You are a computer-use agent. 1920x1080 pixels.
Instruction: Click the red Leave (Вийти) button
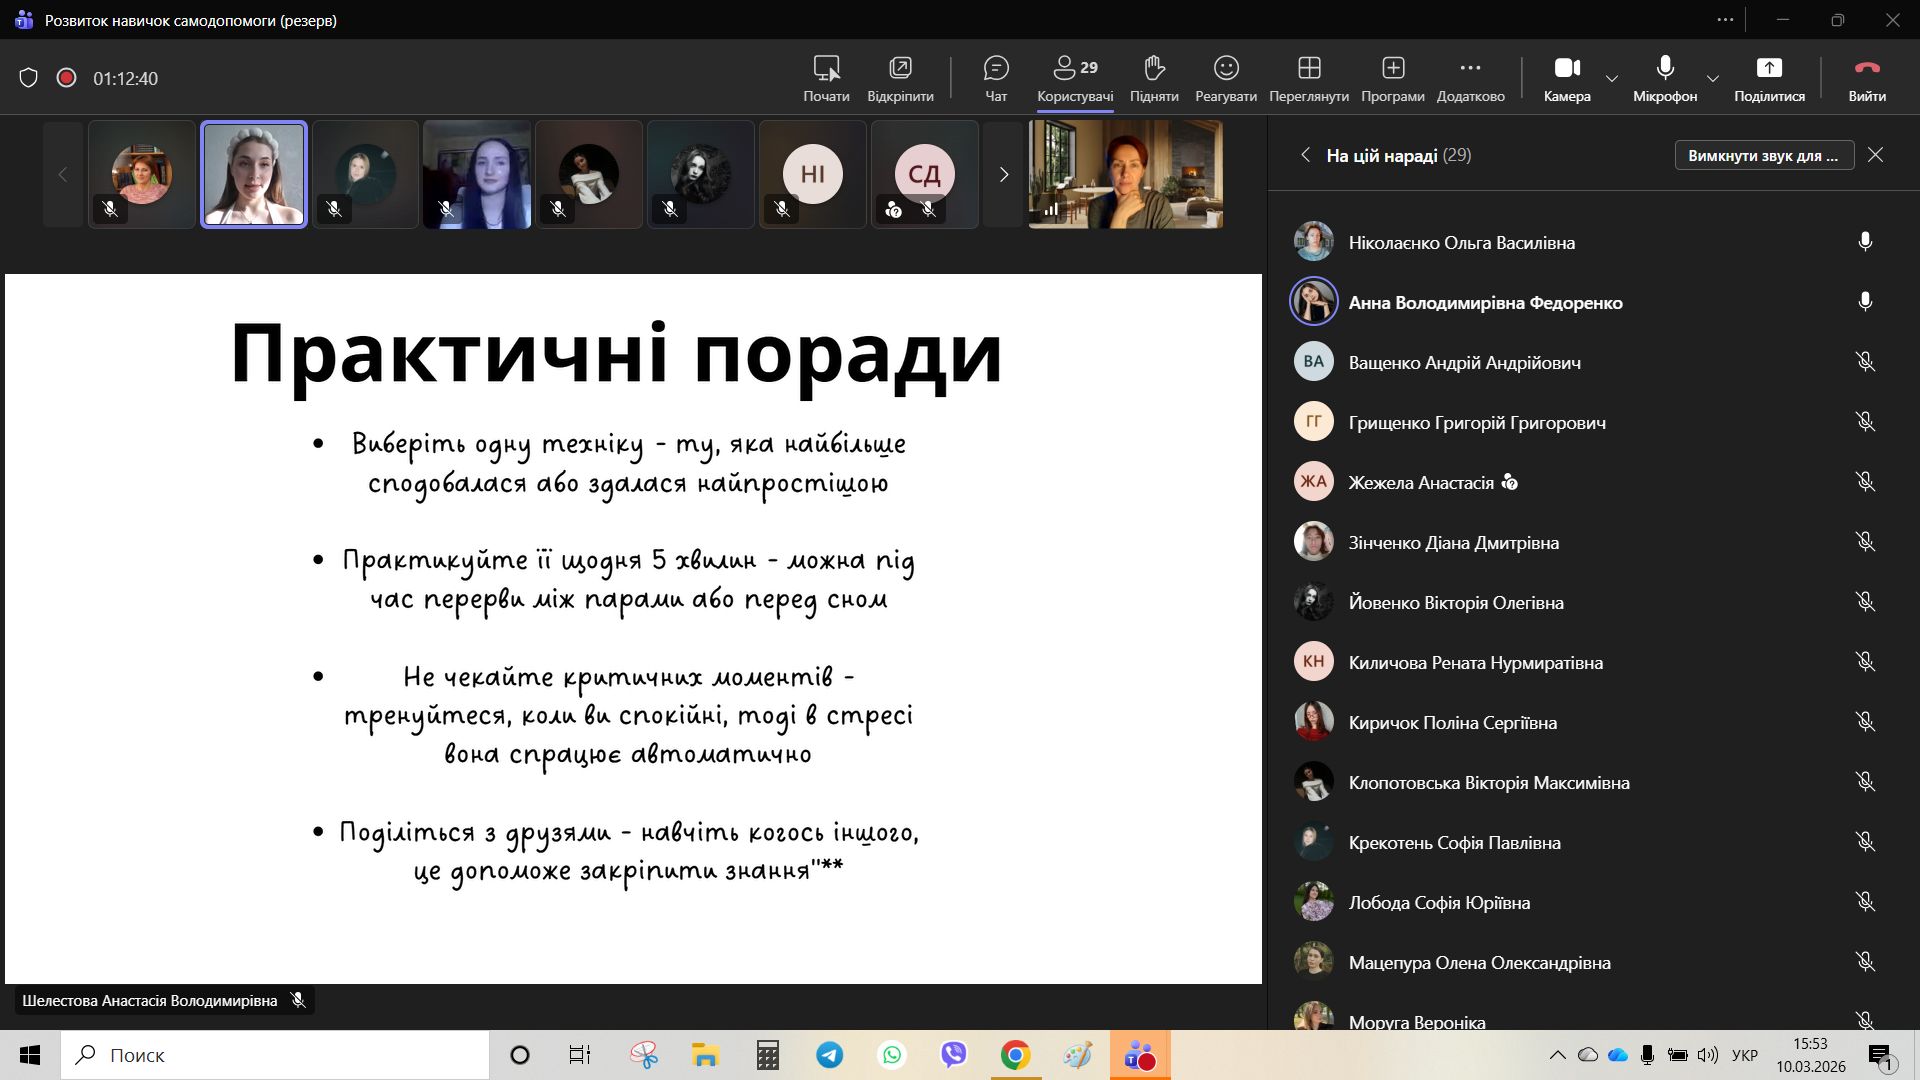click(x=1867, y=68)
